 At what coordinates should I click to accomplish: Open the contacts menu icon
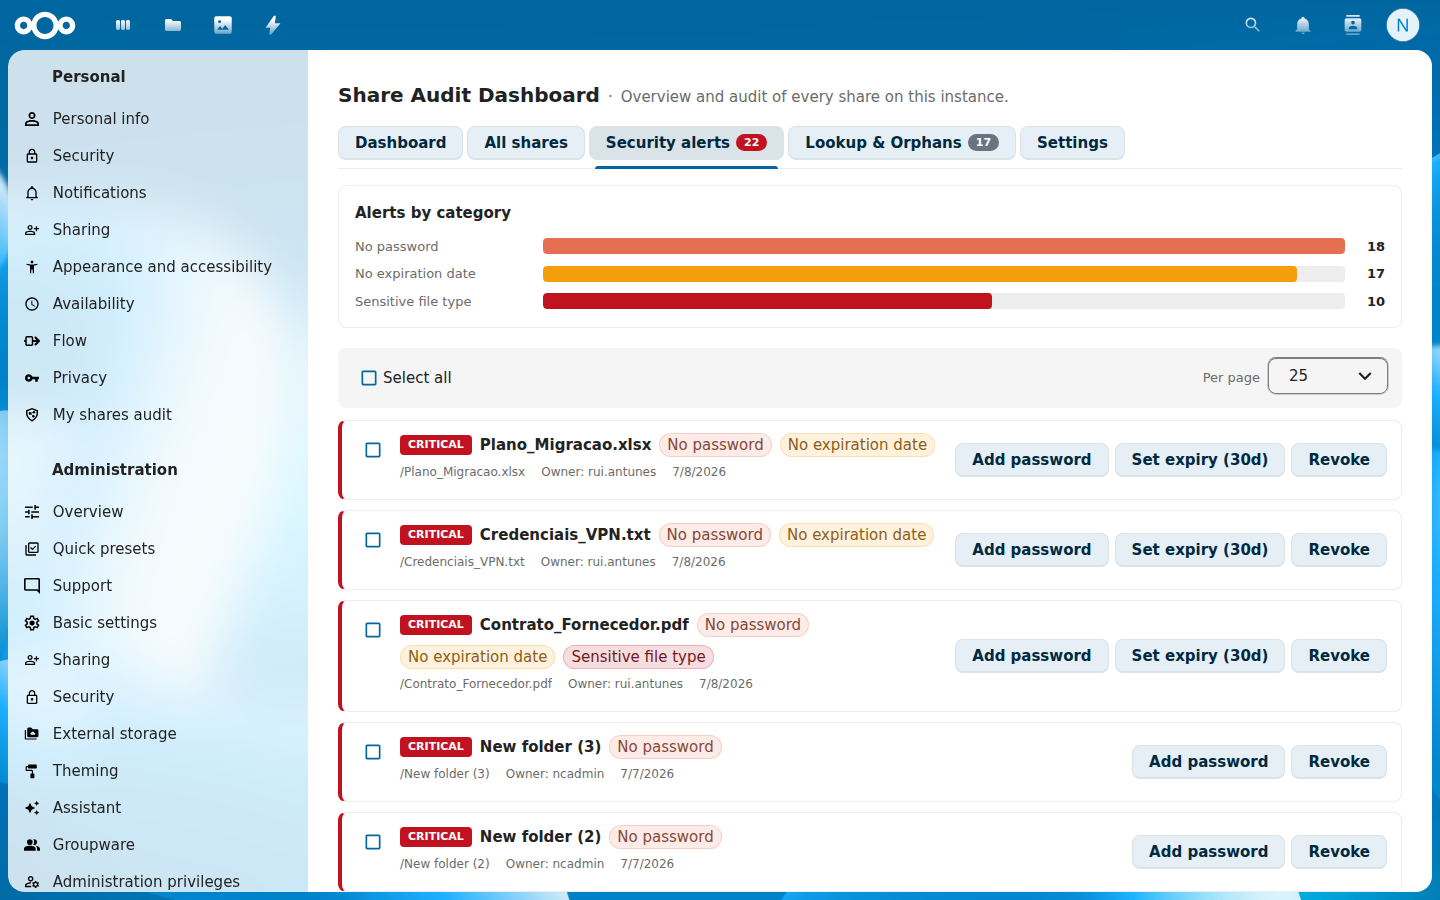click(1353, 25)
